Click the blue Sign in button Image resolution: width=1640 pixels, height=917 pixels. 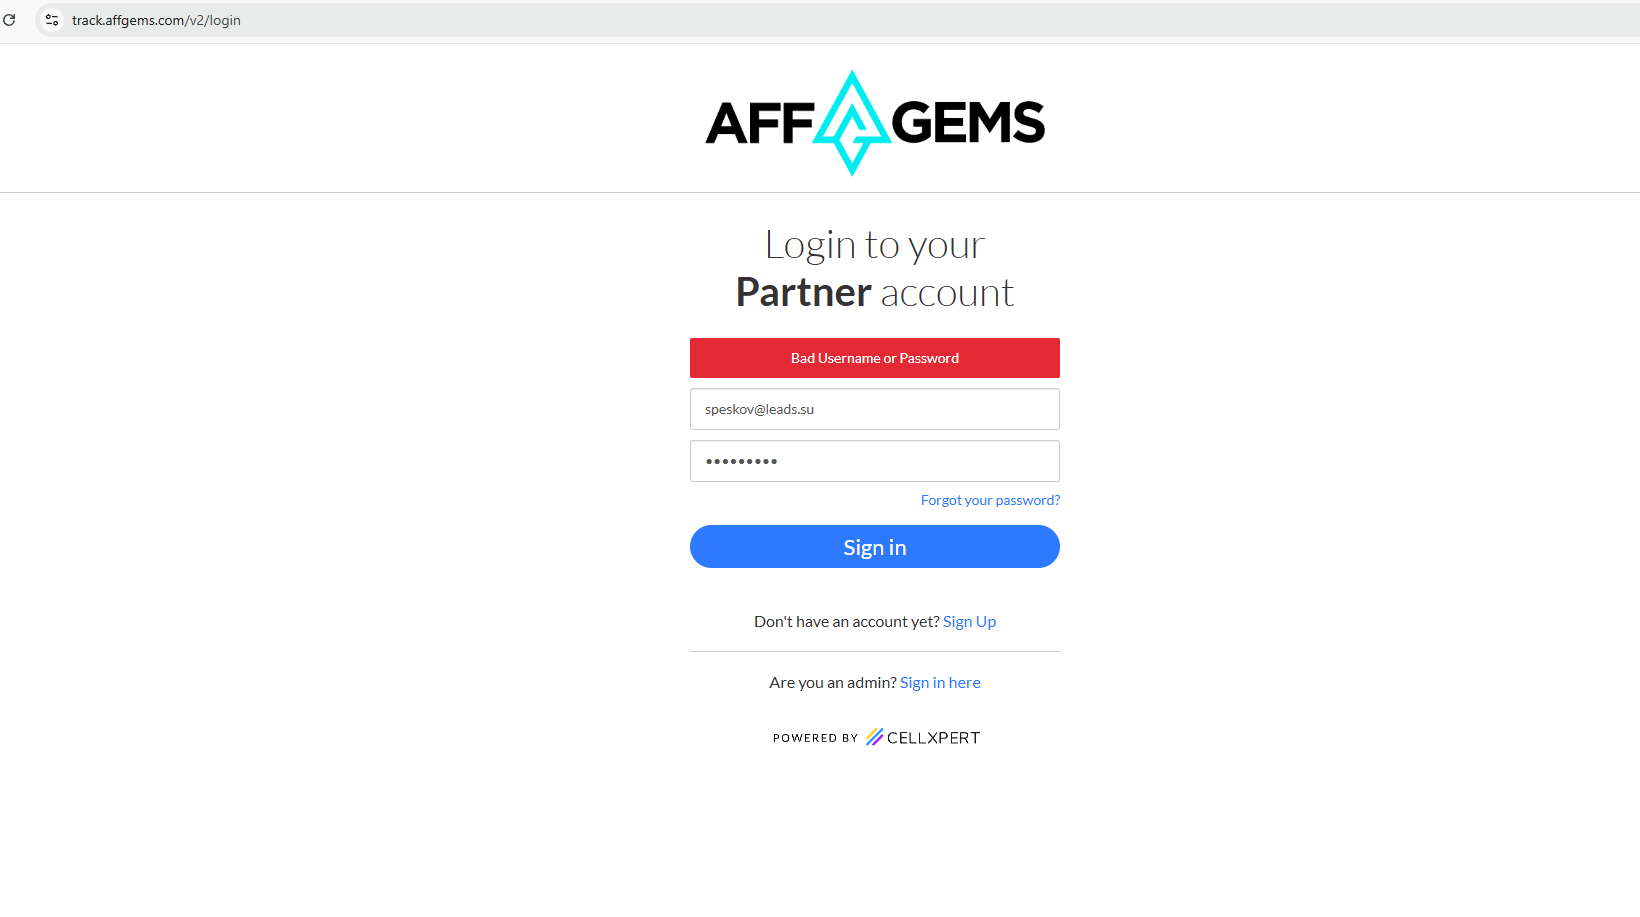(x=875, y=547)
